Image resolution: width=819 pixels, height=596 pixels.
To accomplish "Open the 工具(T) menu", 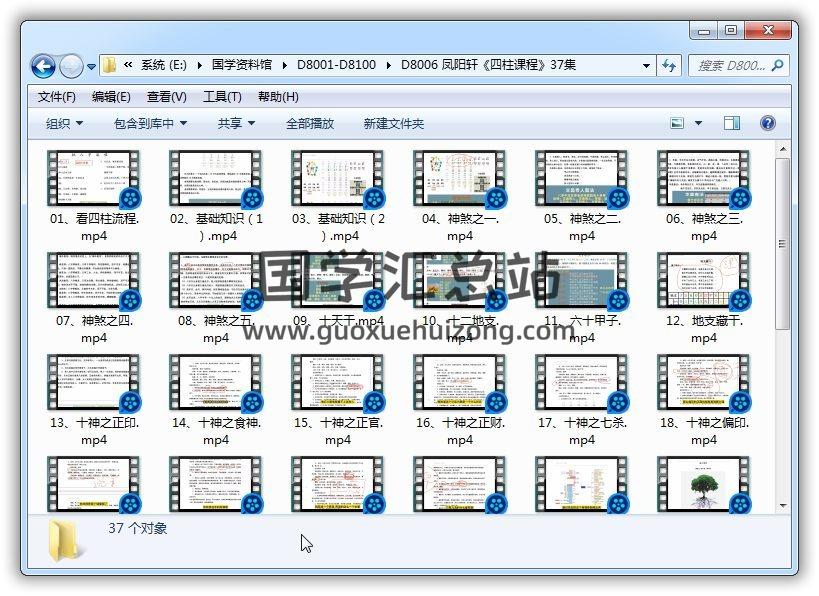I will tap(222, 97).
